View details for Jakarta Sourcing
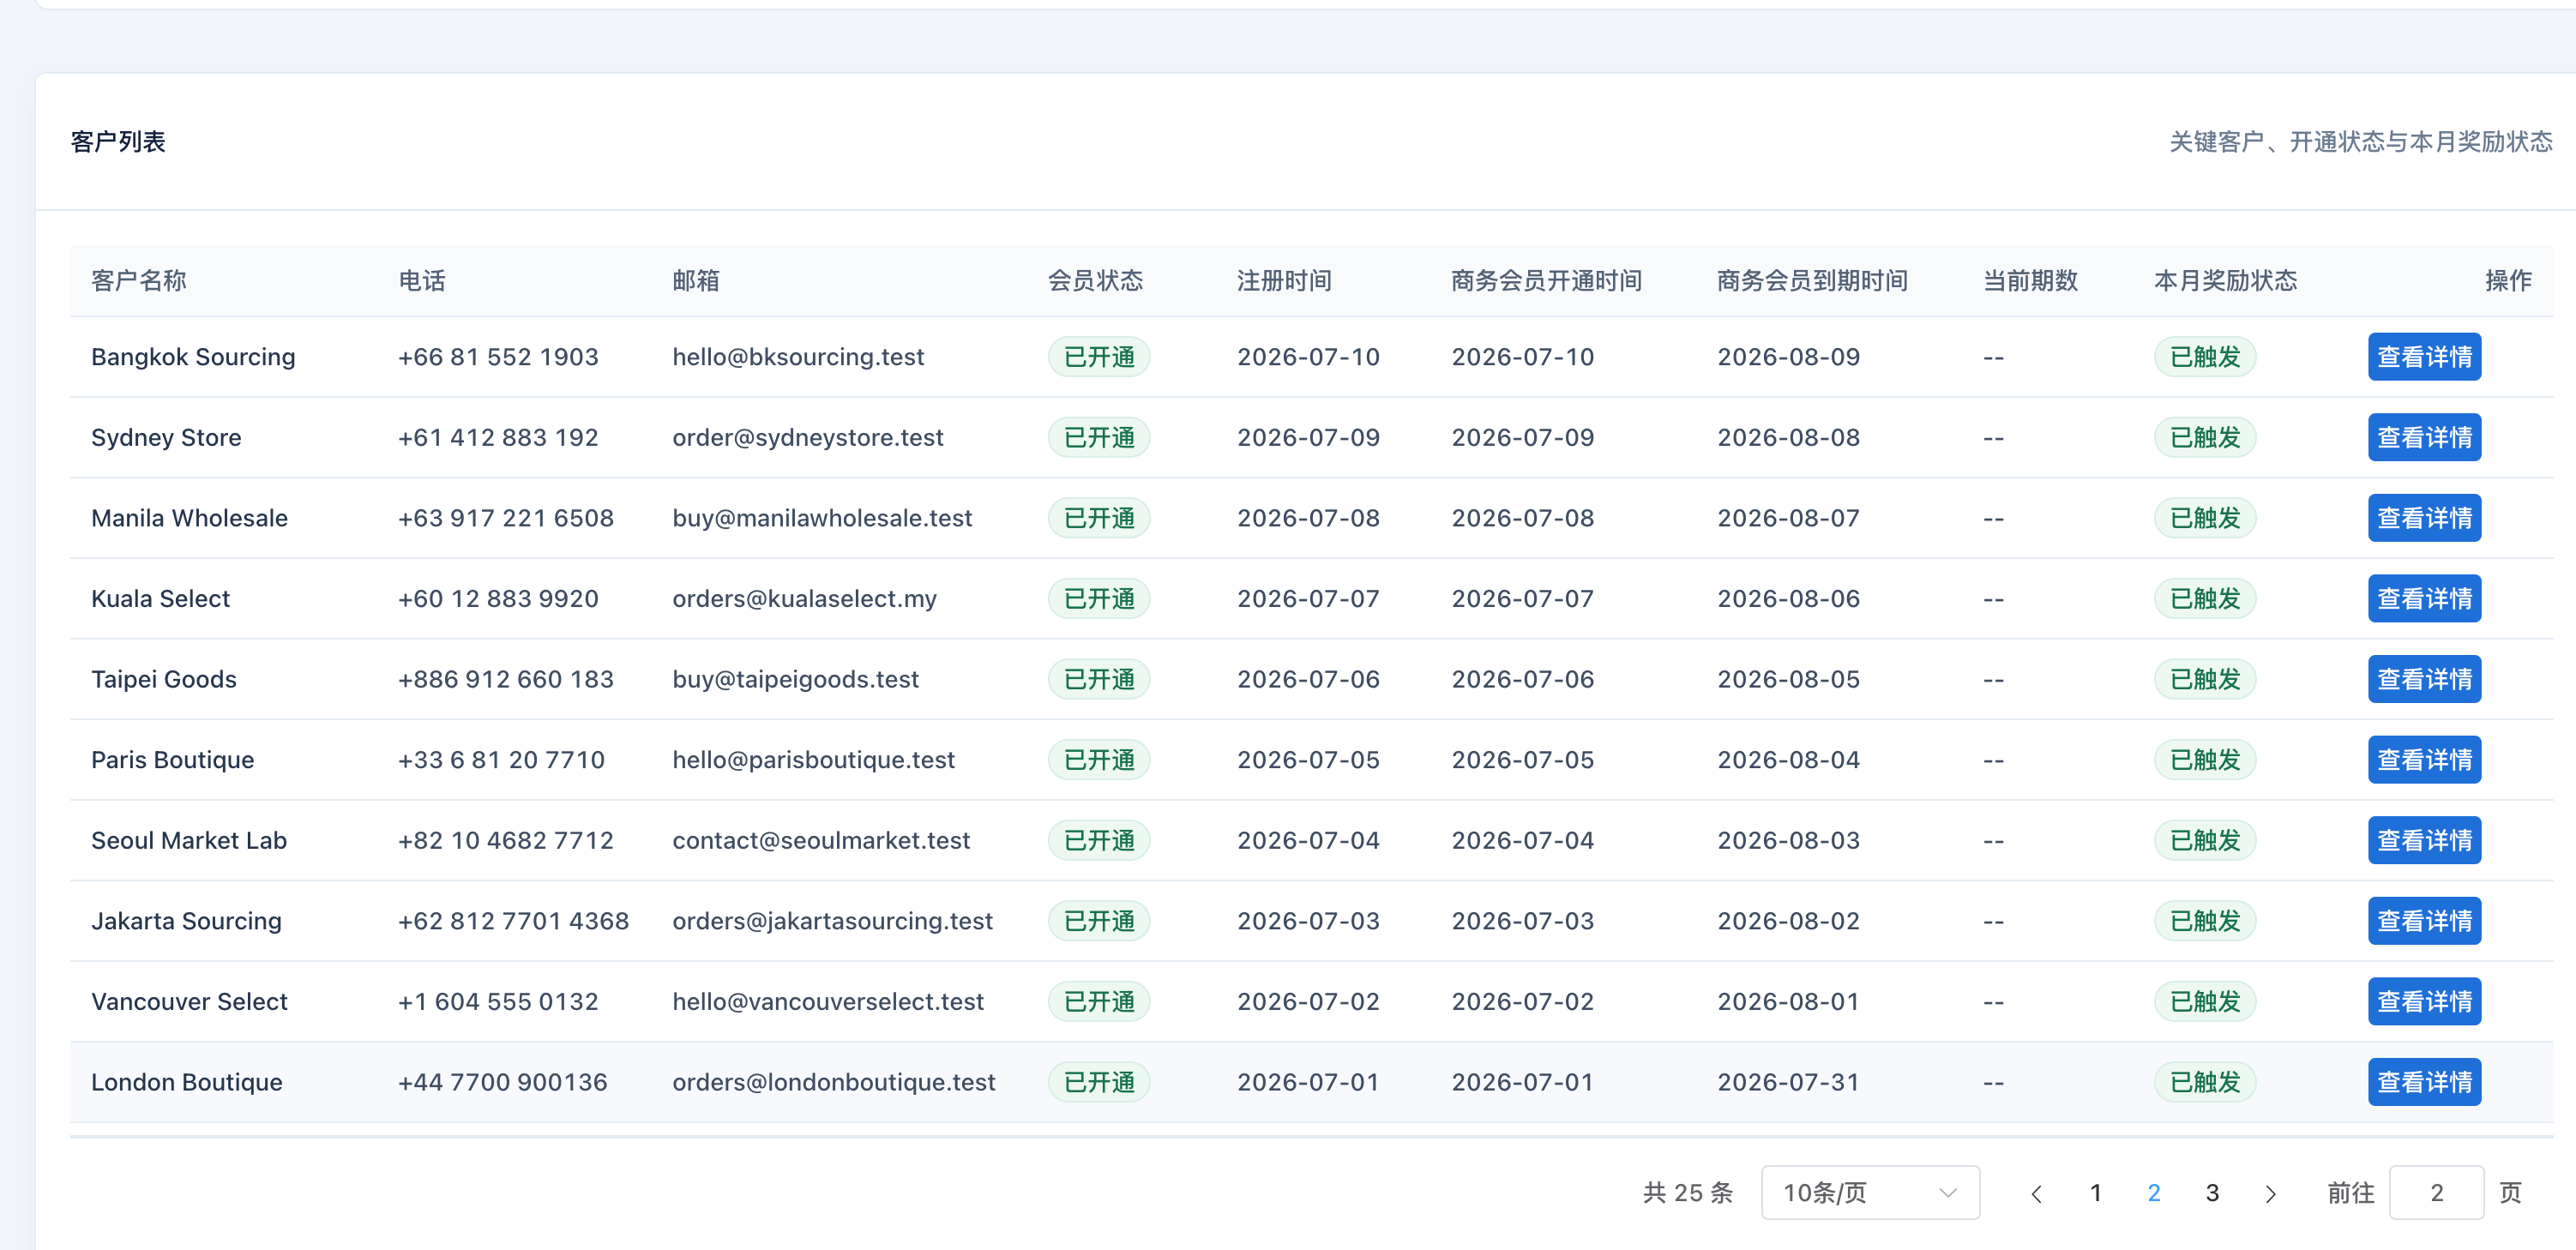The height and width of the screenshot is (1250, 2576). pos(2424,921)
